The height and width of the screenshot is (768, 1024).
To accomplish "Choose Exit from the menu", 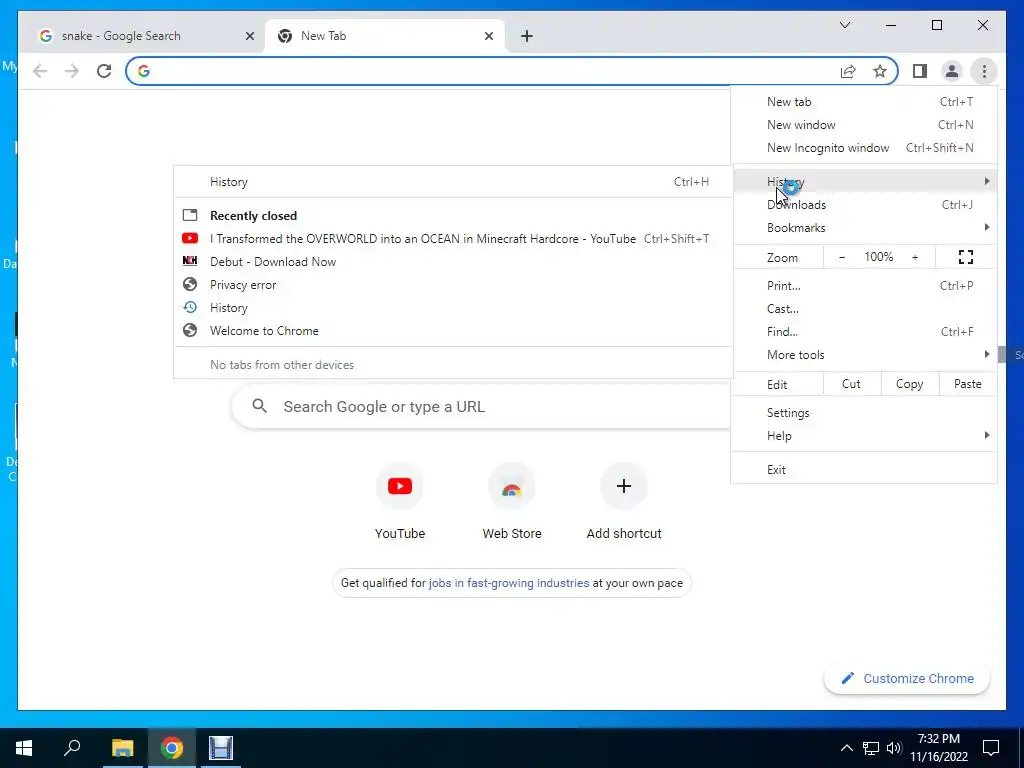I will click(864, 470).
